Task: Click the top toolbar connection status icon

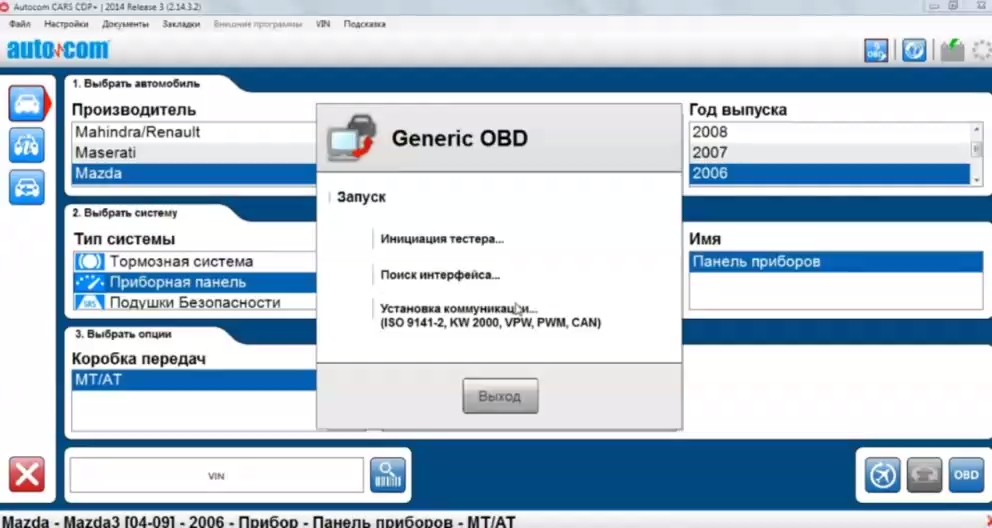Action: point(952,51)
